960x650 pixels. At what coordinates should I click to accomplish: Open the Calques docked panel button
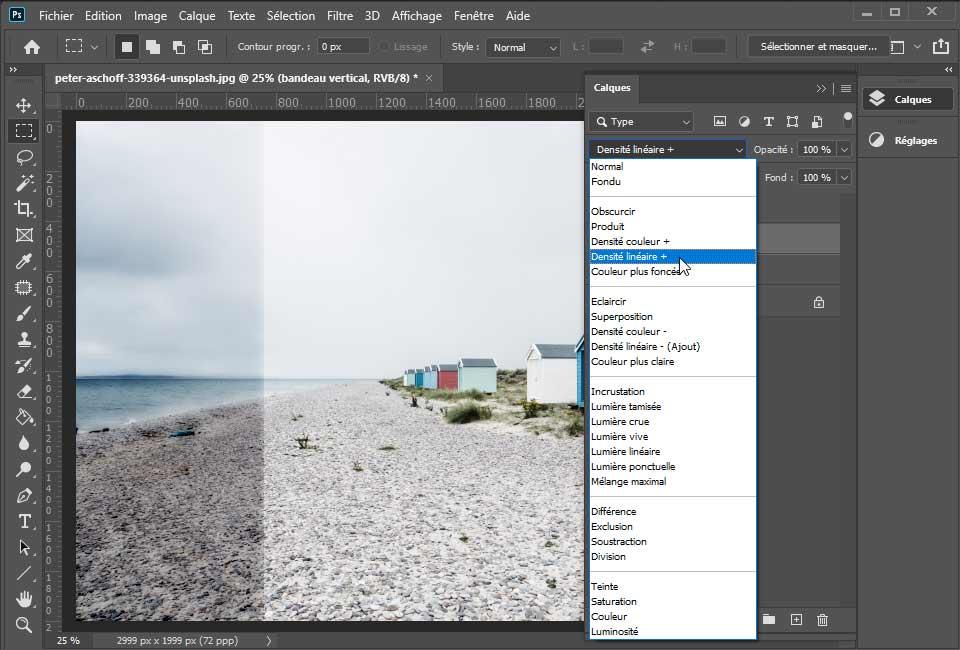(x=908, y=99)
